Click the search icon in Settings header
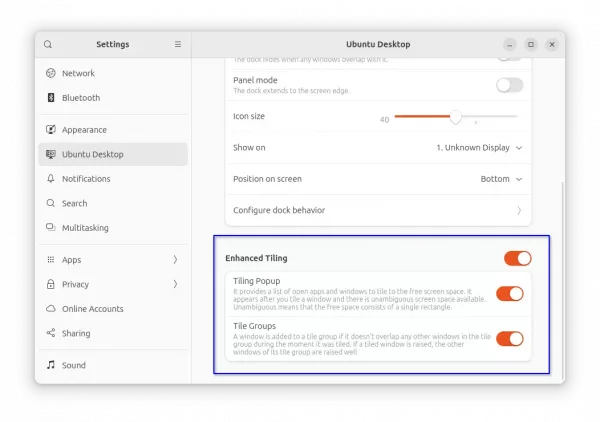600x422 pixels. (48, 44)
